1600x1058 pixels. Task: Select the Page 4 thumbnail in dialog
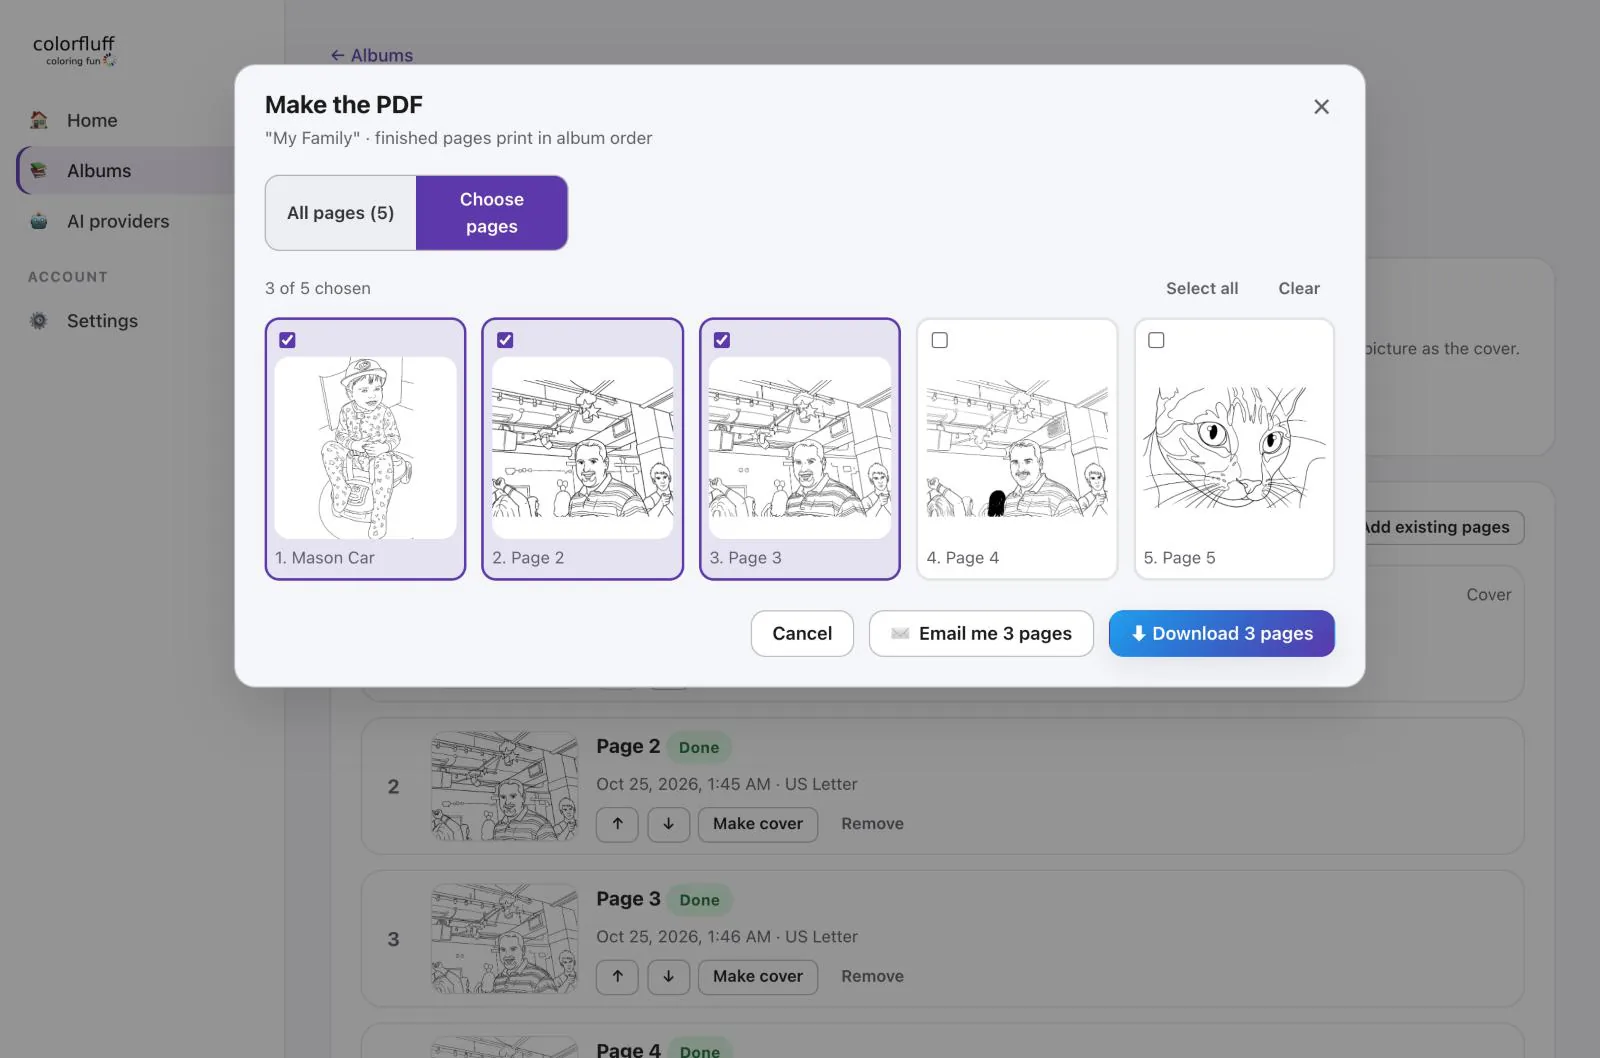(x=1017, y=448)
